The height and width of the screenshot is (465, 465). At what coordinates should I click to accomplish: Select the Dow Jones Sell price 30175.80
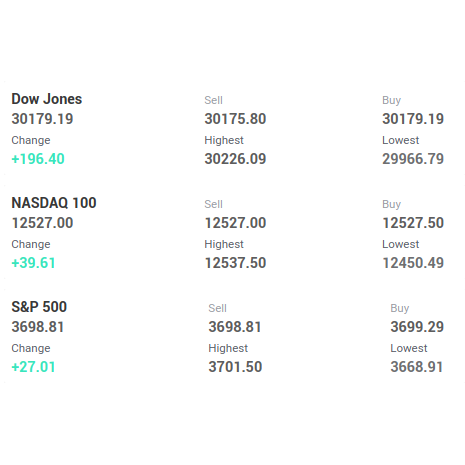tap(235, 119)
